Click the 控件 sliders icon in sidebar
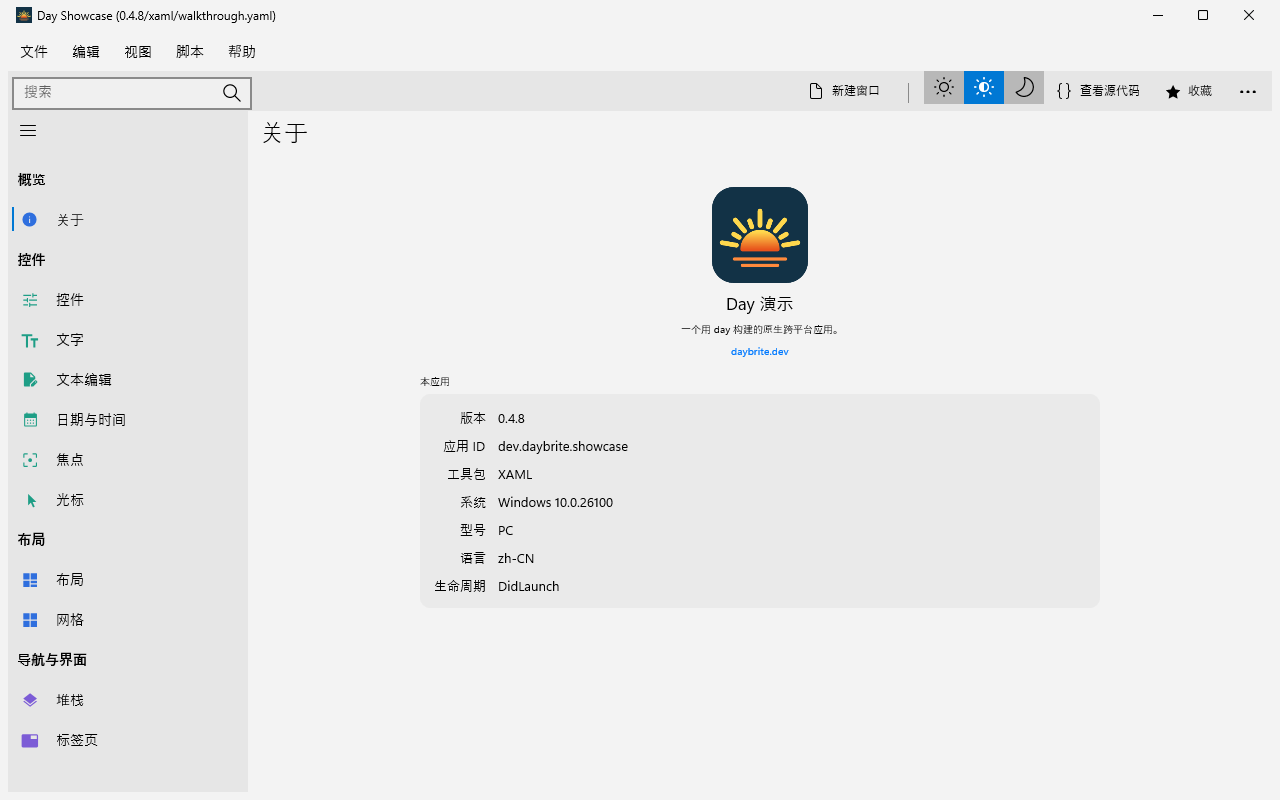 click(x=30, y=300)
